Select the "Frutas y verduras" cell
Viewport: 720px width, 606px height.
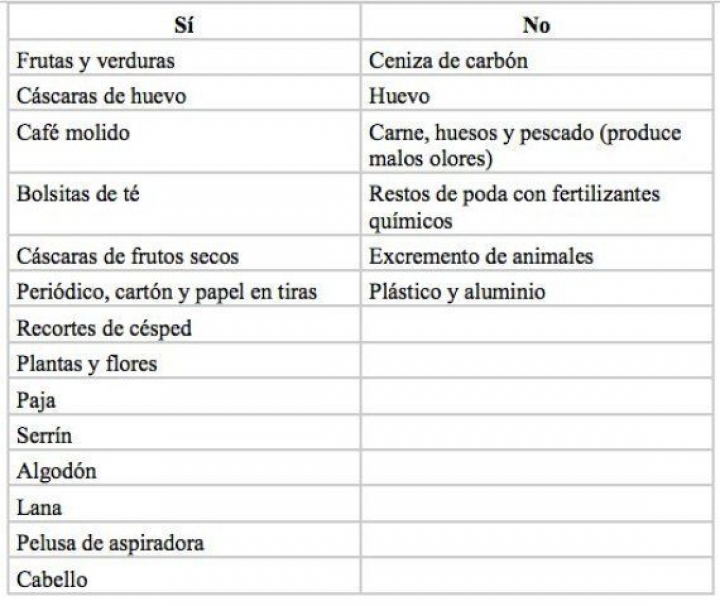(96, 61)
